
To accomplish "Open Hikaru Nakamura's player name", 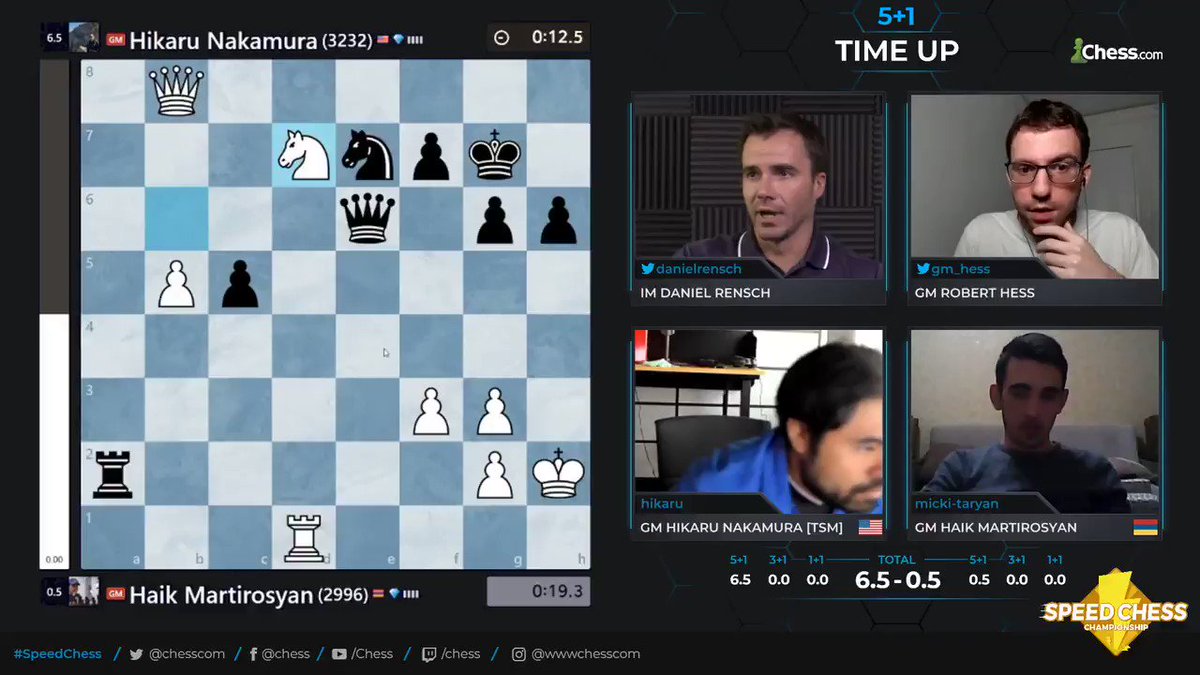I will pyautogui.click(x=223, y=40).
